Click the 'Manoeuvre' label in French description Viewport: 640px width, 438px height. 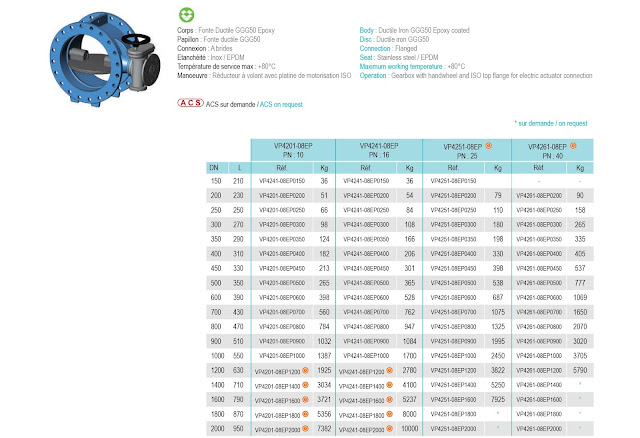pos(192,76)
